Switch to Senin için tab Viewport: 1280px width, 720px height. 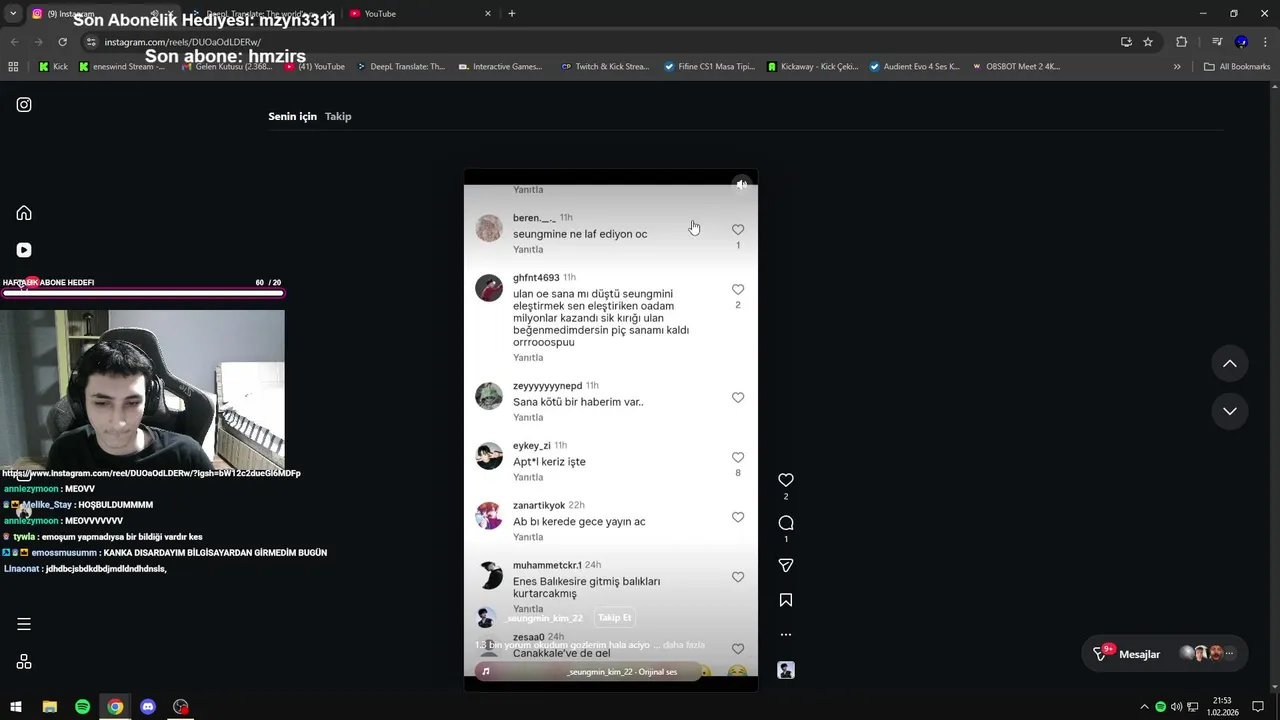pyautogui.click(x=292, y=116)
